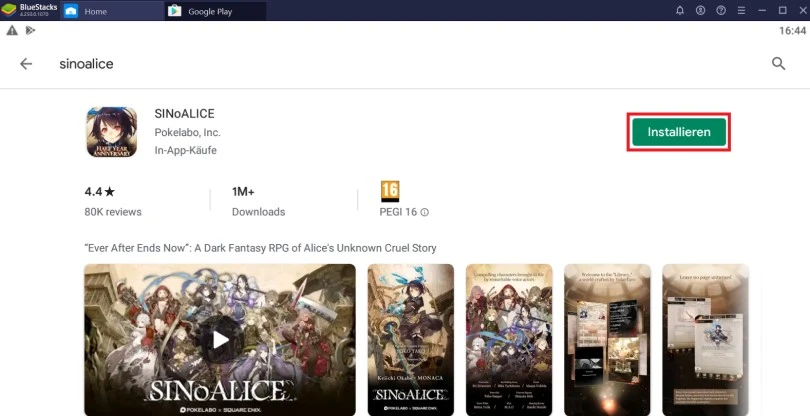Open the Keiichi Okabe MONACA screenshot
810x416 pixels.
point(411,340)
